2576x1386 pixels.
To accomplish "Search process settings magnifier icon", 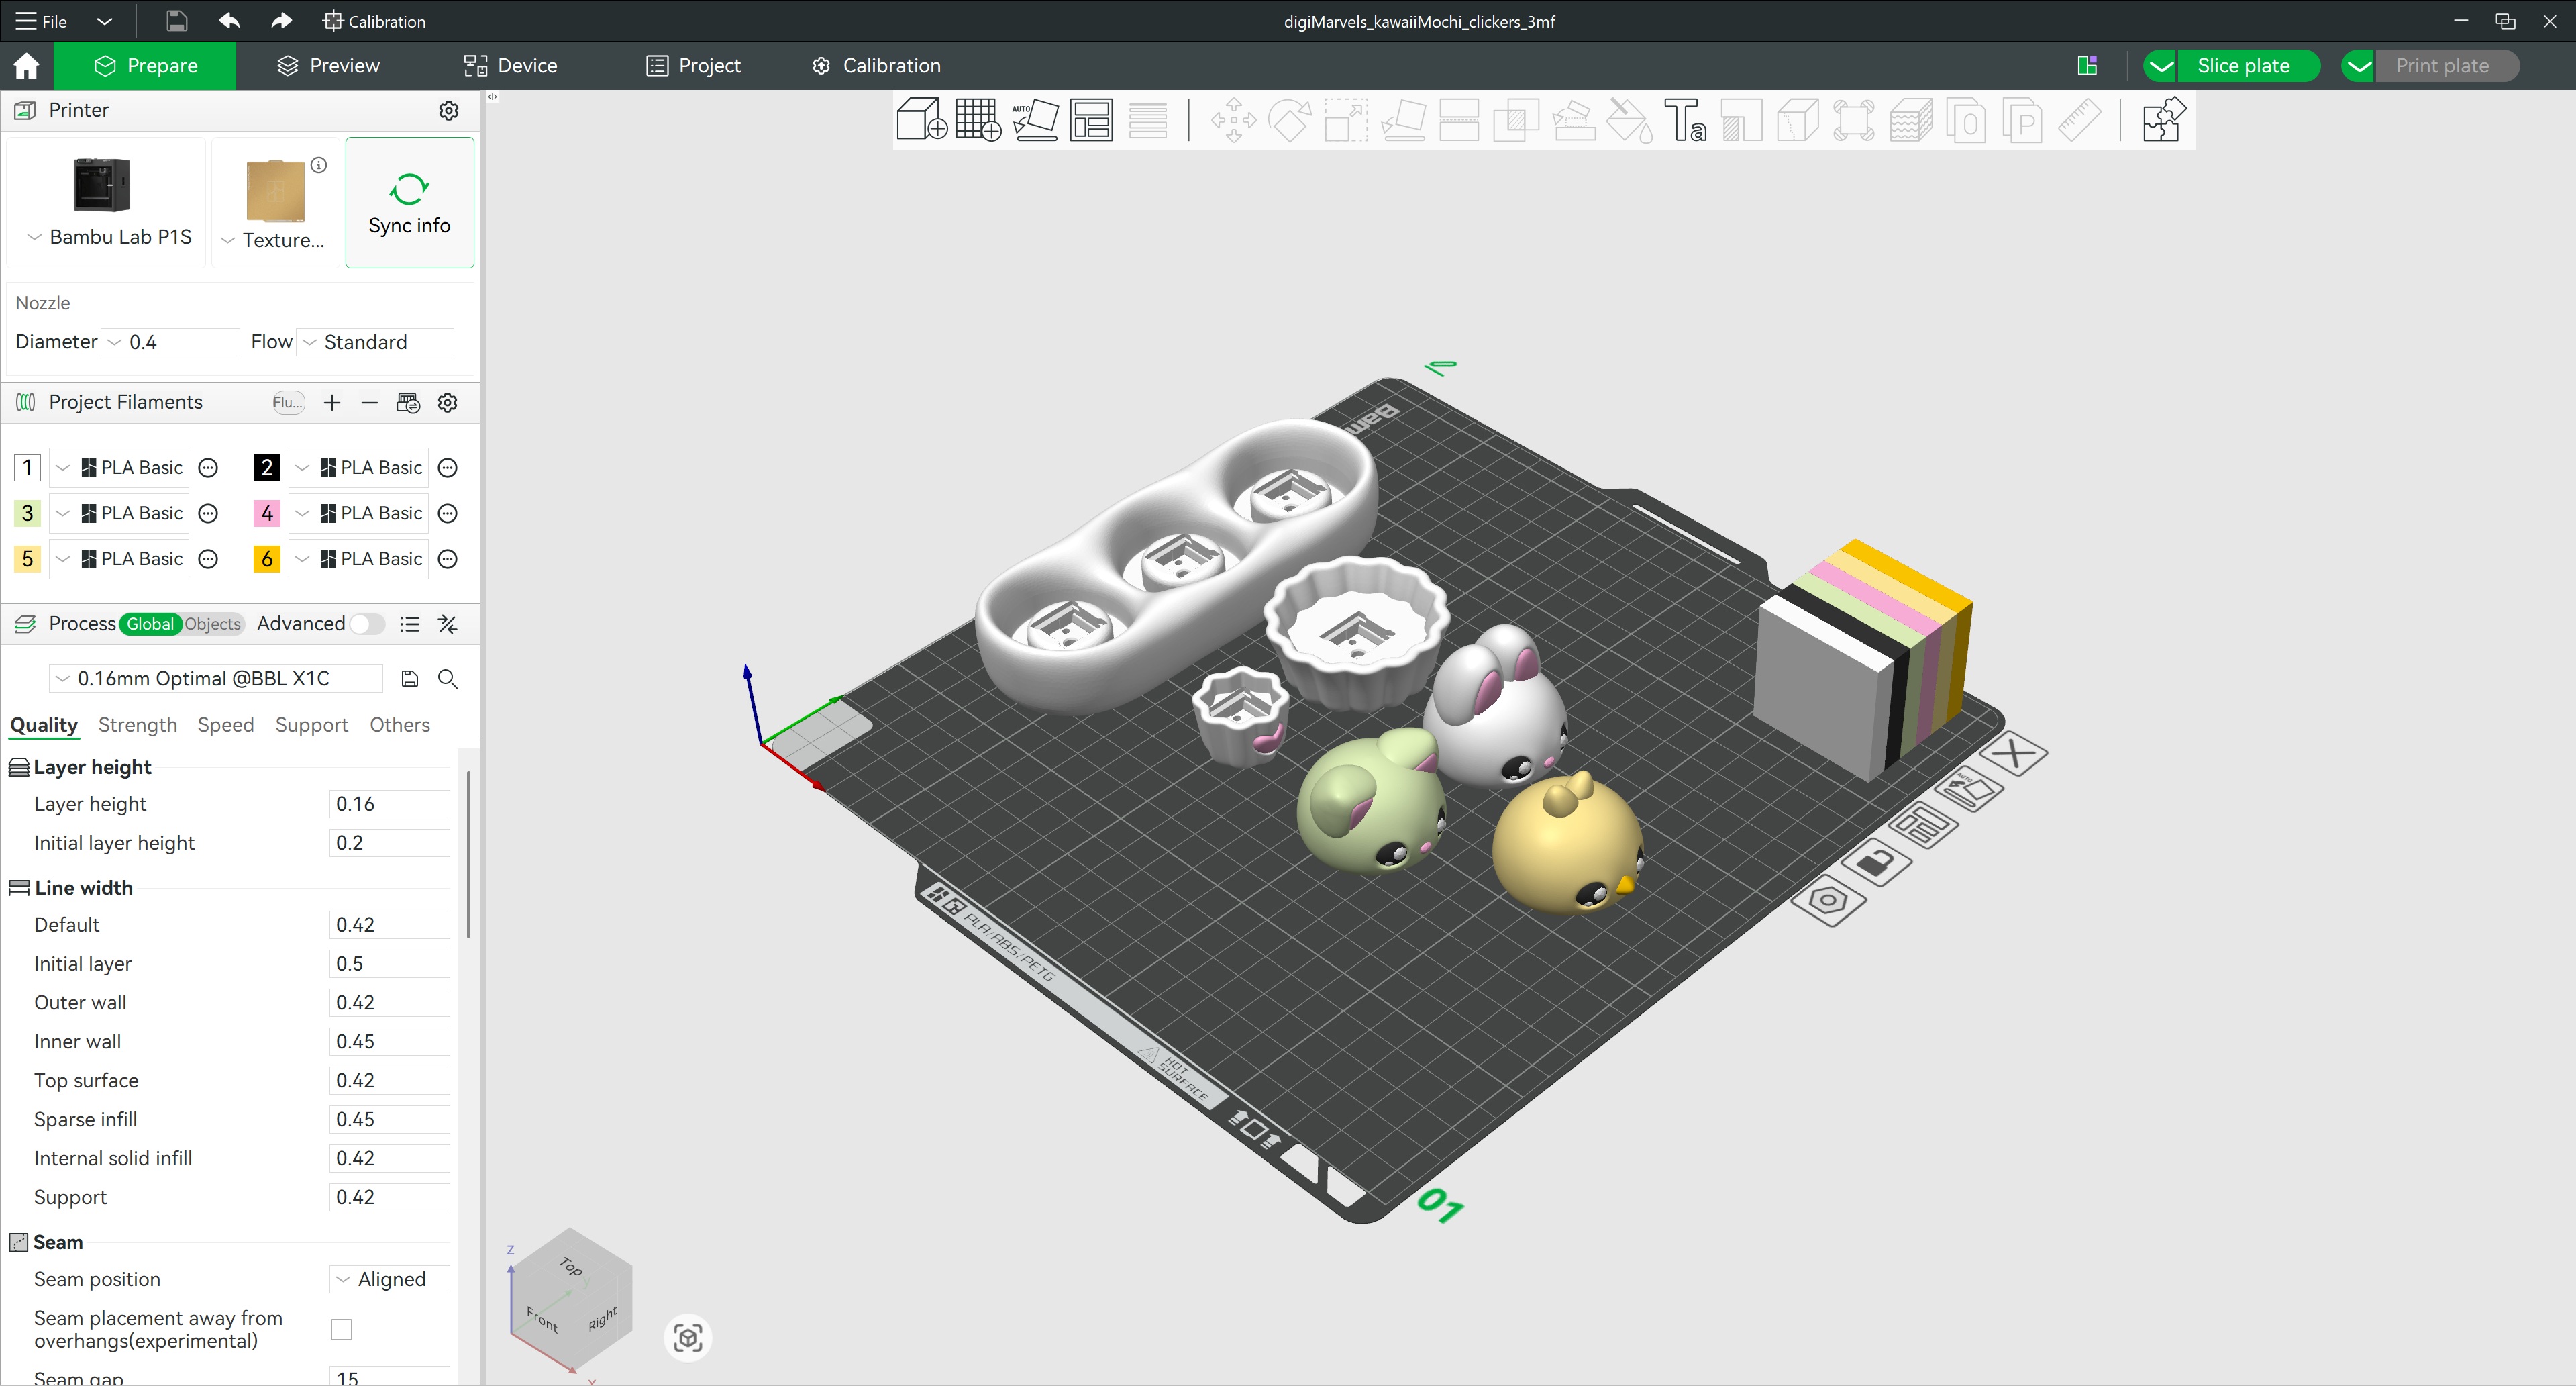I will [x=448, y=679].
